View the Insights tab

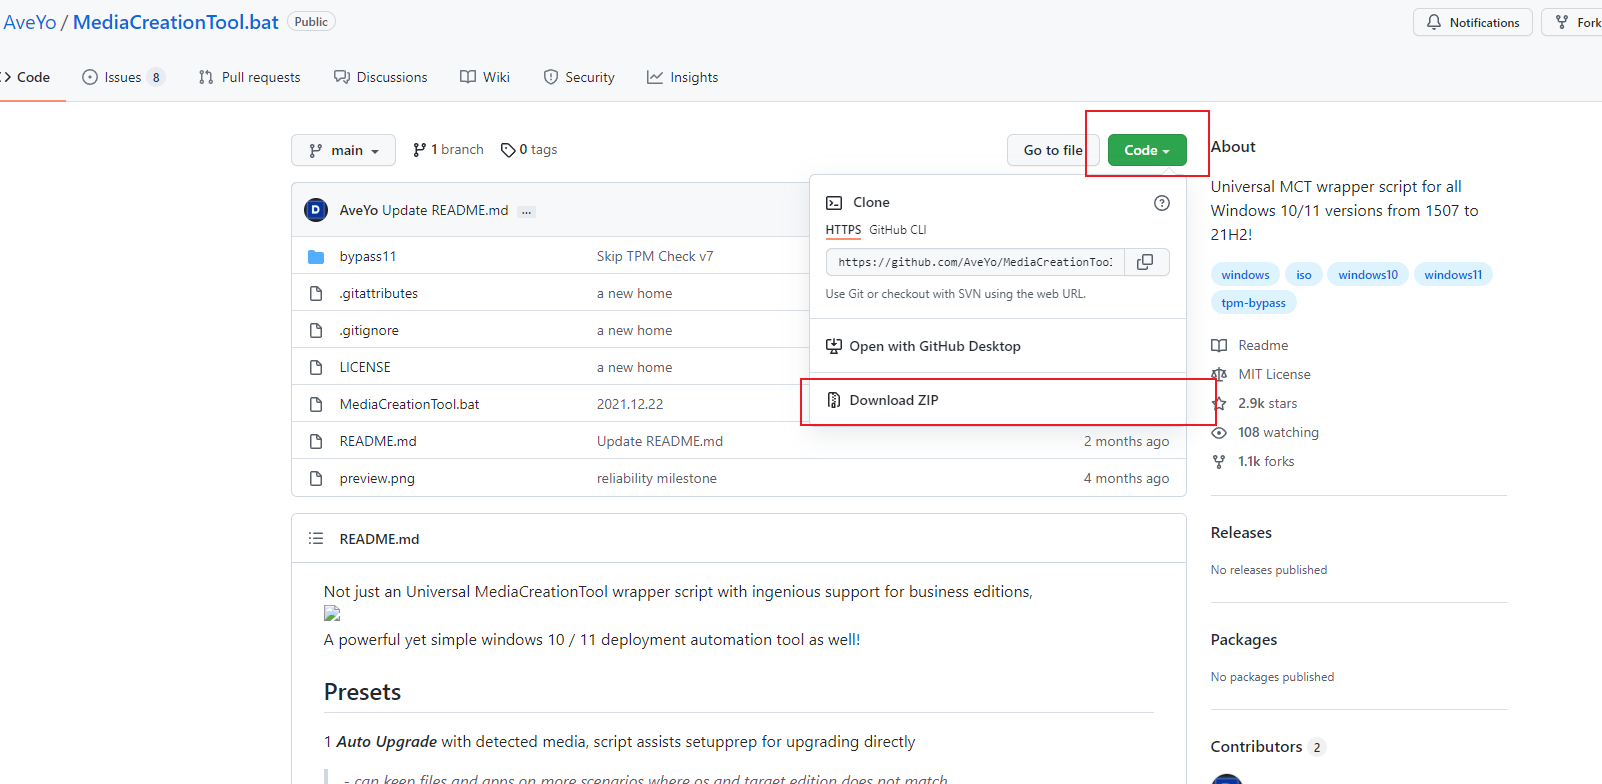(683, 77)
